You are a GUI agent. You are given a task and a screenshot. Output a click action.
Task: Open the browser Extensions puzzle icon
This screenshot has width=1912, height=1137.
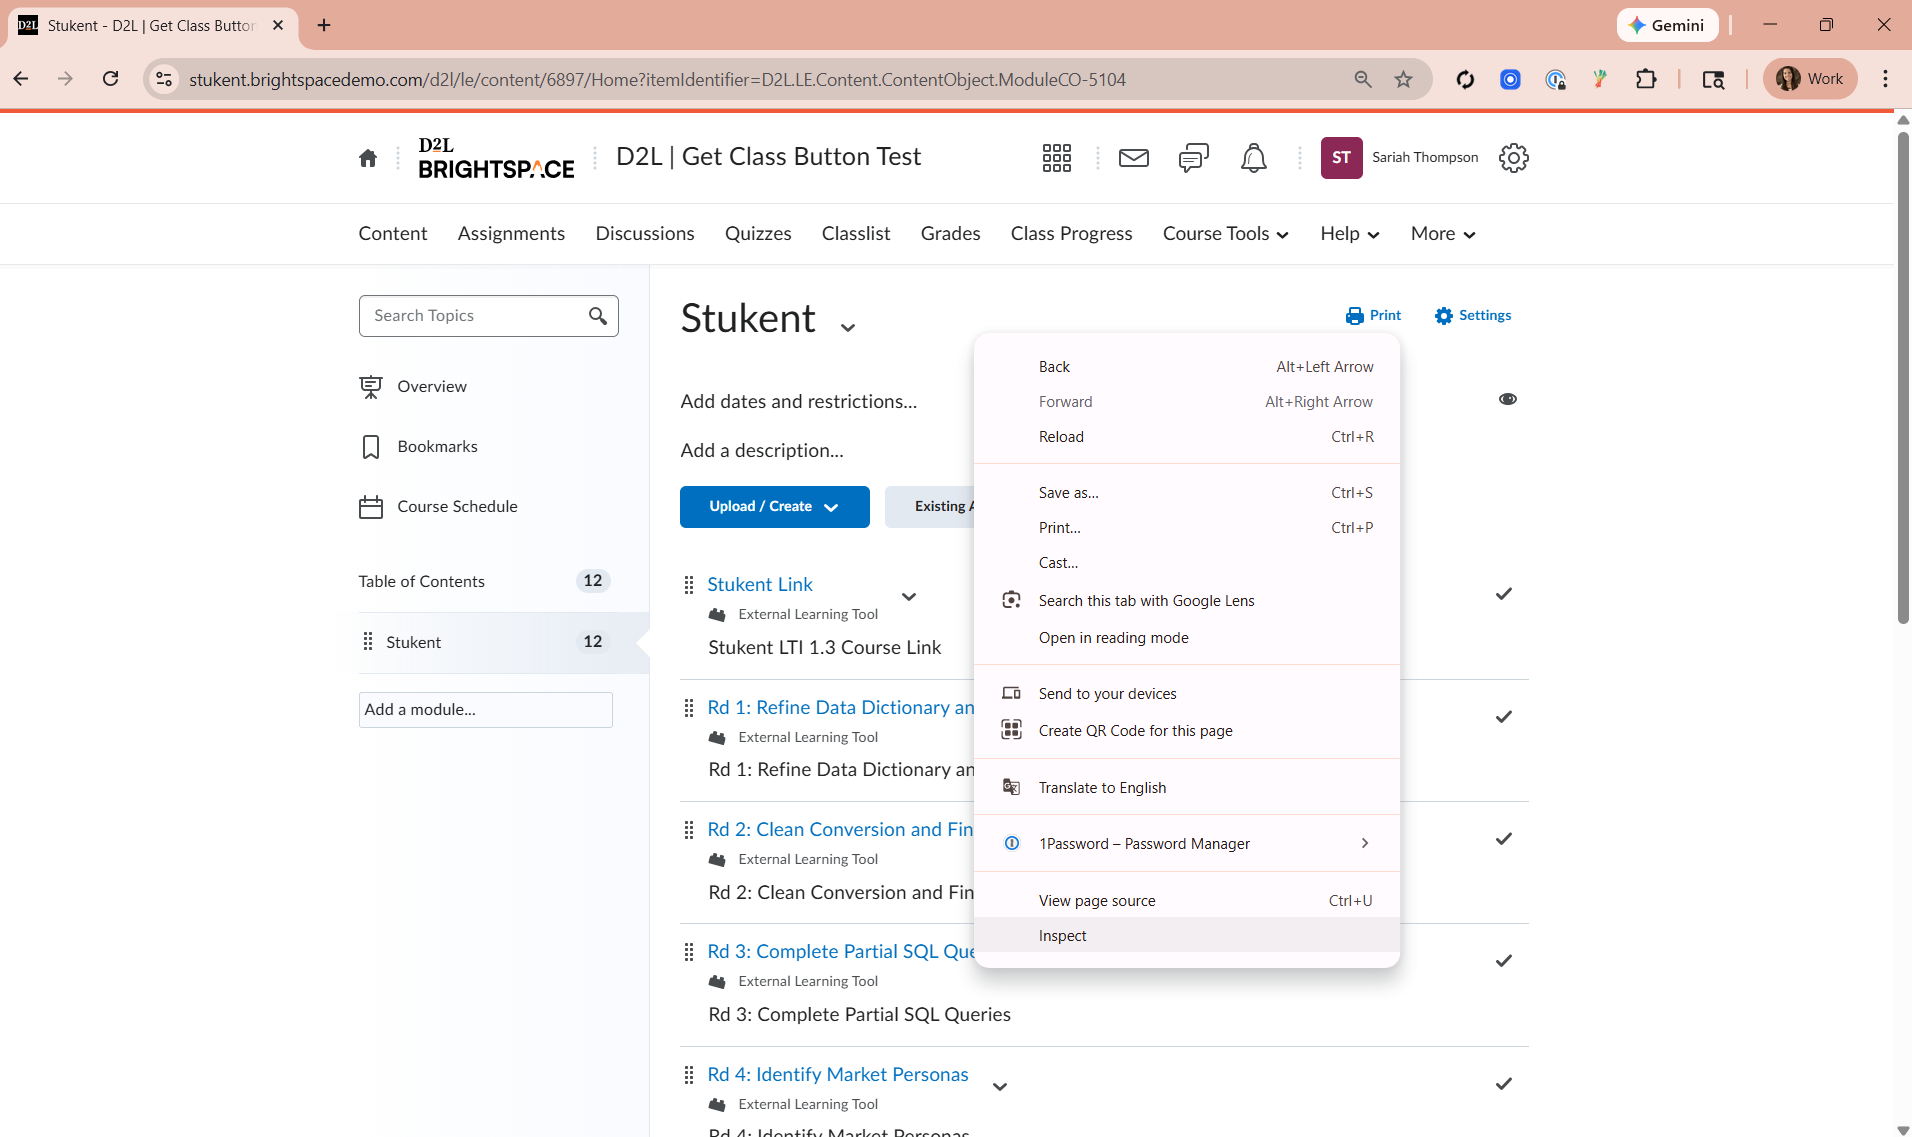[x=1646, y=79]
